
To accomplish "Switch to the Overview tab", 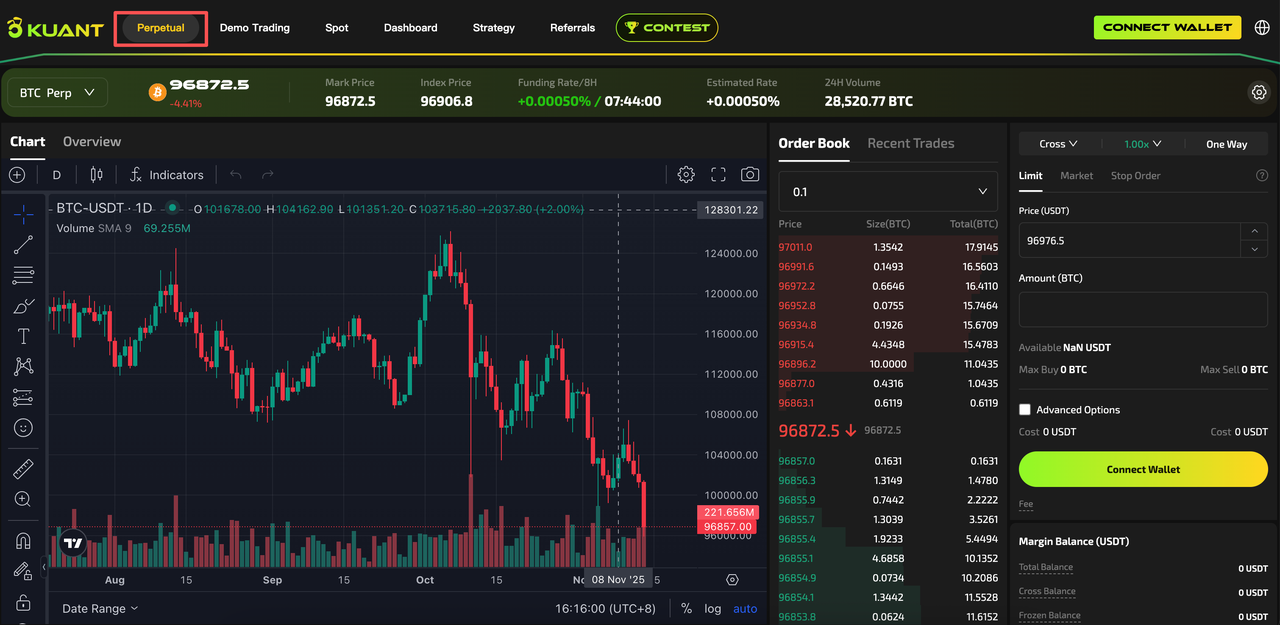I will [x=92, y=142].
